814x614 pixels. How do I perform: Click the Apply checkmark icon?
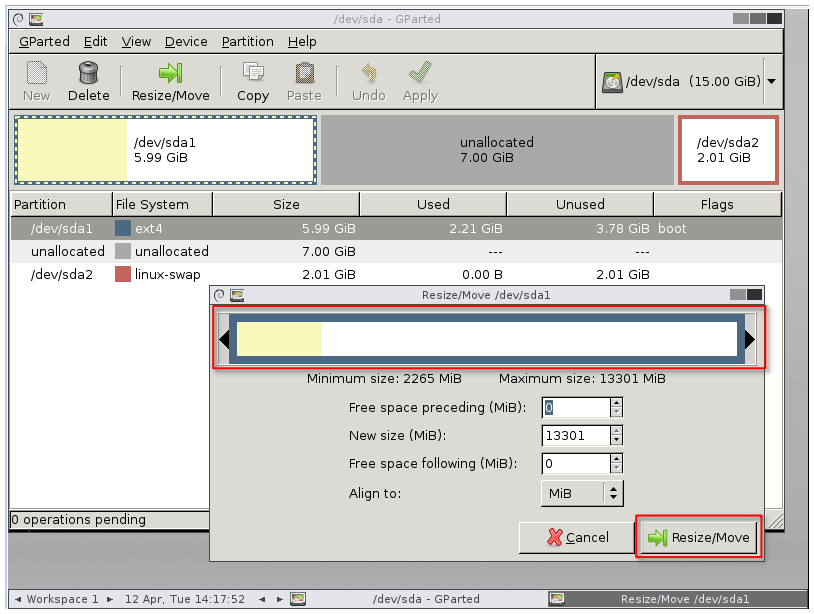pos(420,72)
